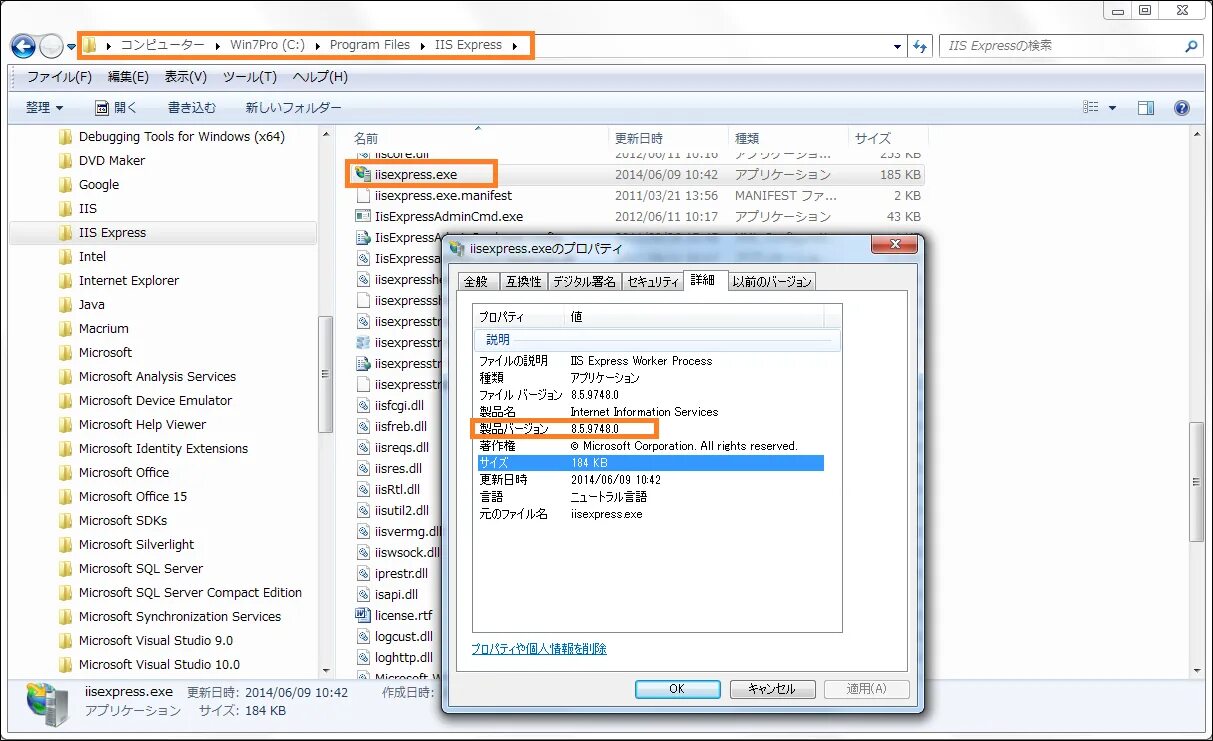Click the change view icon
Viewport: 1213px width, 741px height.
click(1091, 108)
